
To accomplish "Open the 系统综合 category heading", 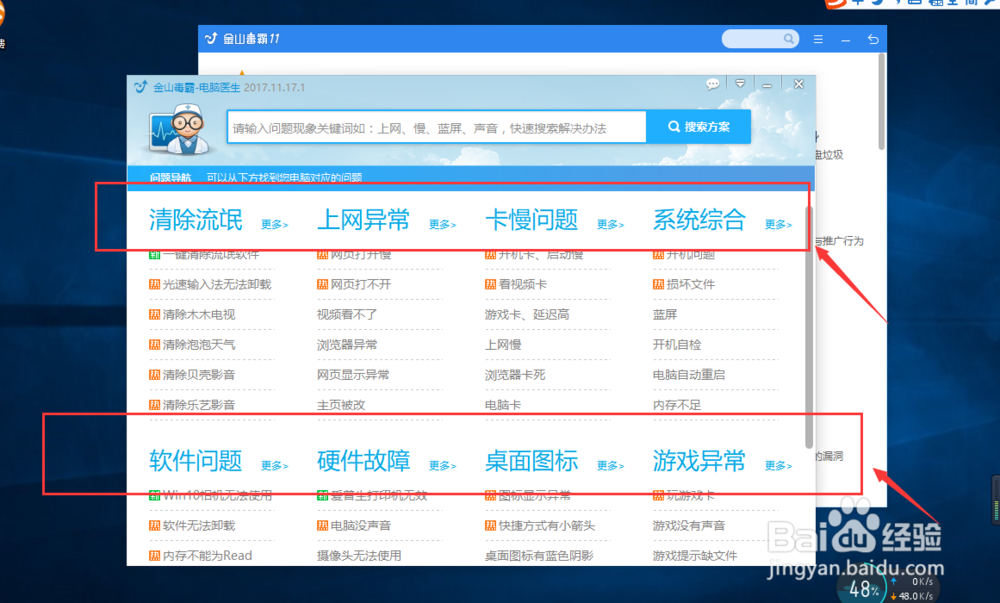I will pos(699,220).
